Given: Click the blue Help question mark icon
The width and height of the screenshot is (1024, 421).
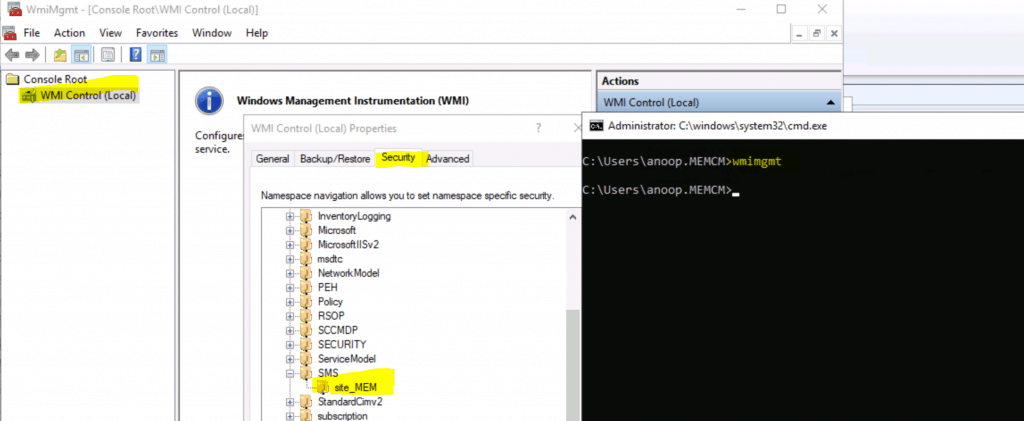Looking at the screenshot, I should [x=136, y=55].
